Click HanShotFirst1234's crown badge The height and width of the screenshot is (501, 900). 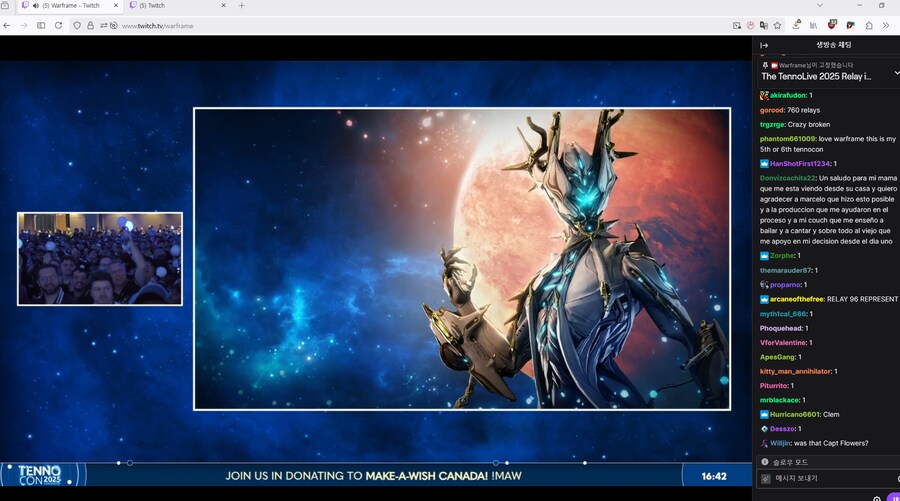click(x=764, y=164)
